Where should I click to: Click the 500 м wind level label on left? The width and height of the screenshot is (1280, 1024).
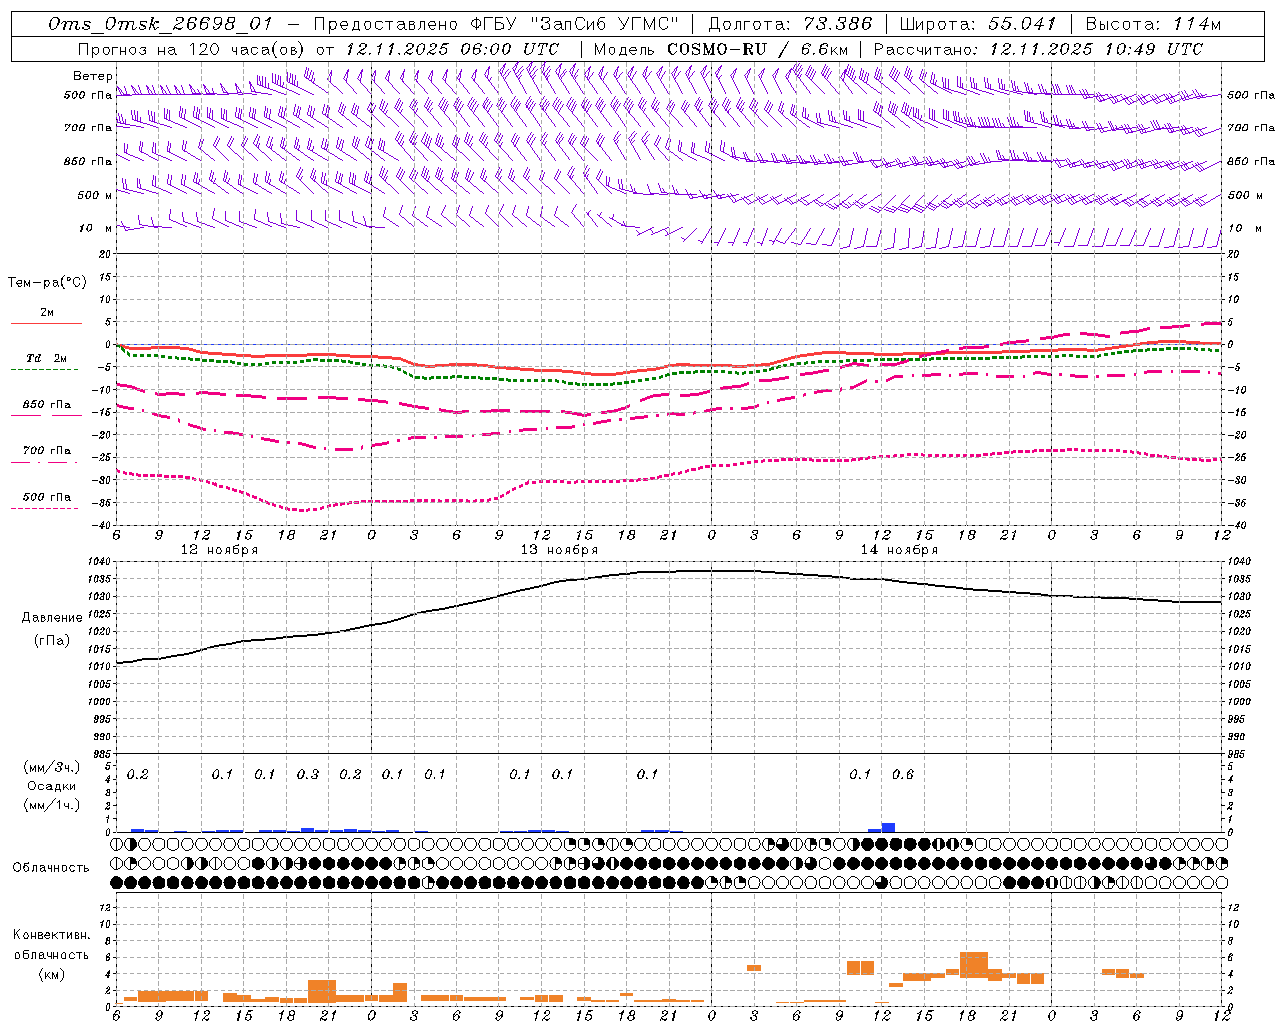(95, 195)
